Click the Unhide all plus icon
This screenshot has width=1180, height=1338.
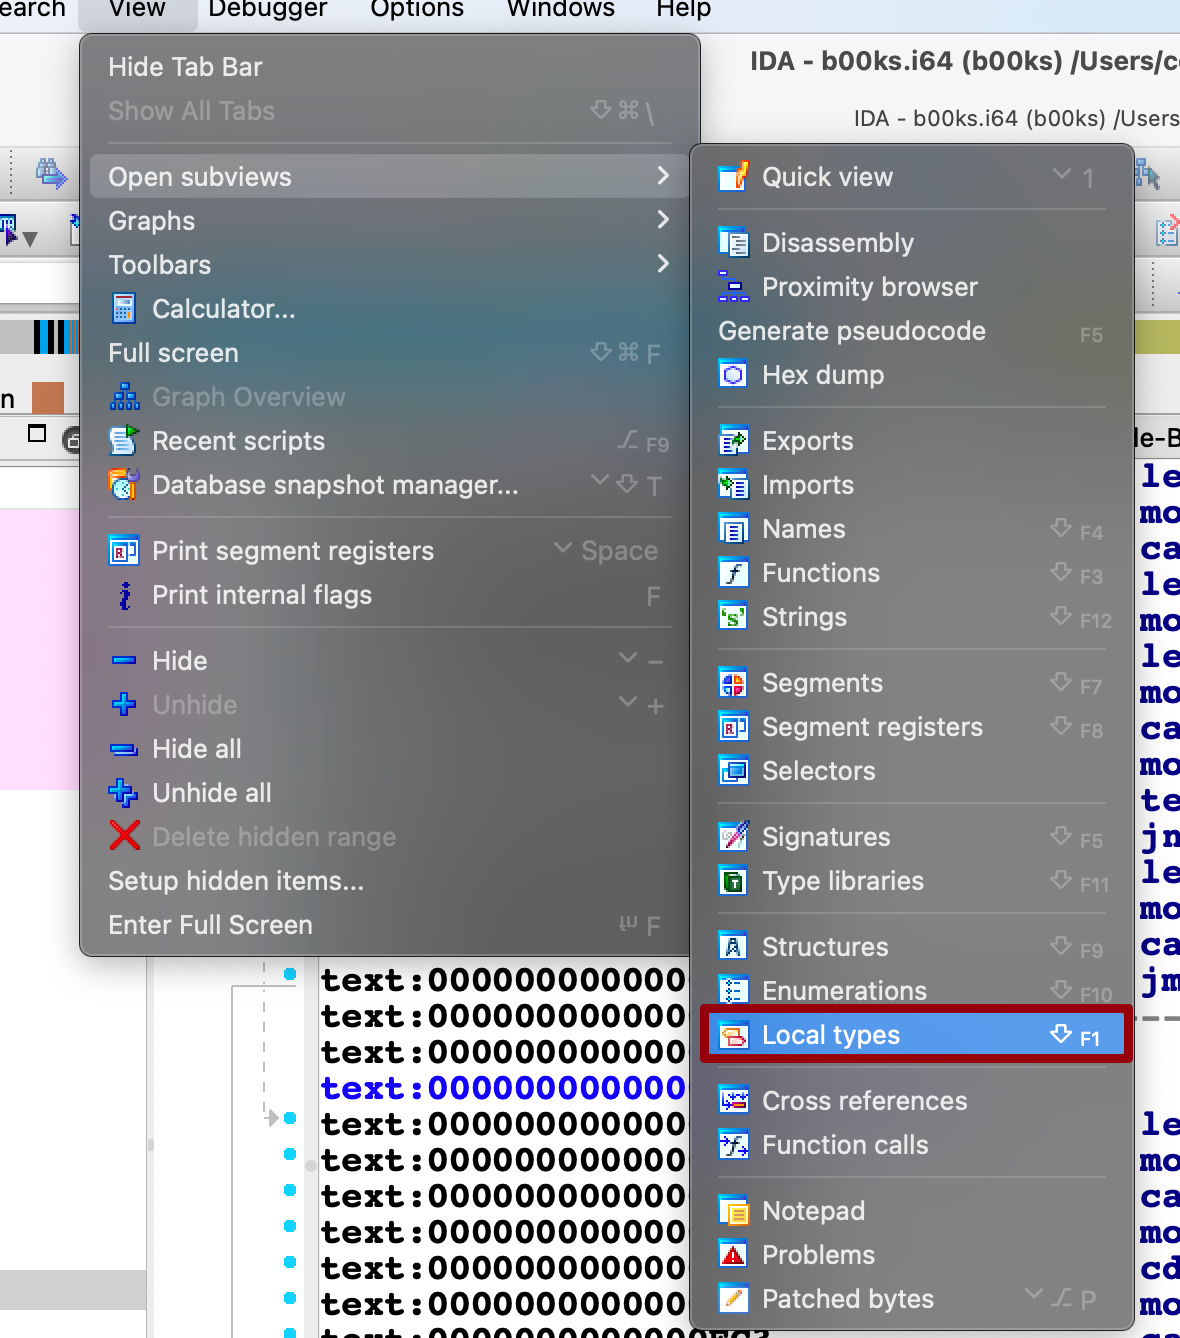coord(123,793)
